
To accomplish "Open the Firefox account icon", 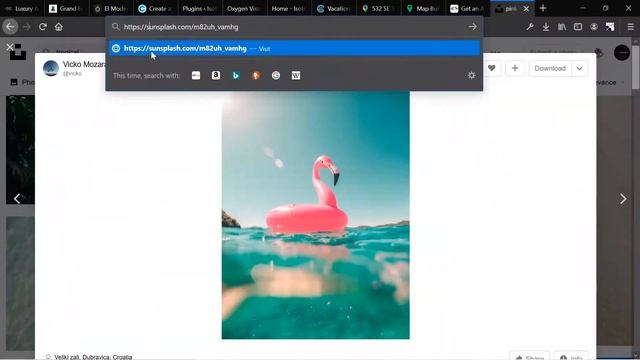I will click(594, 27).
